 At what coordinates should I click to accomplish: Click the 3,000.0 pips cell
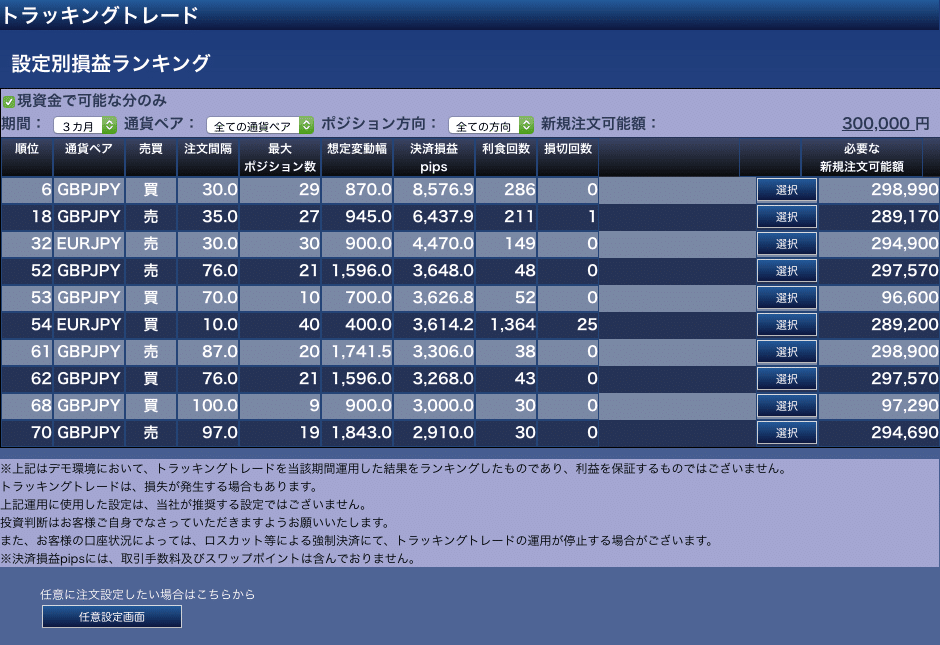click(434, 406)
